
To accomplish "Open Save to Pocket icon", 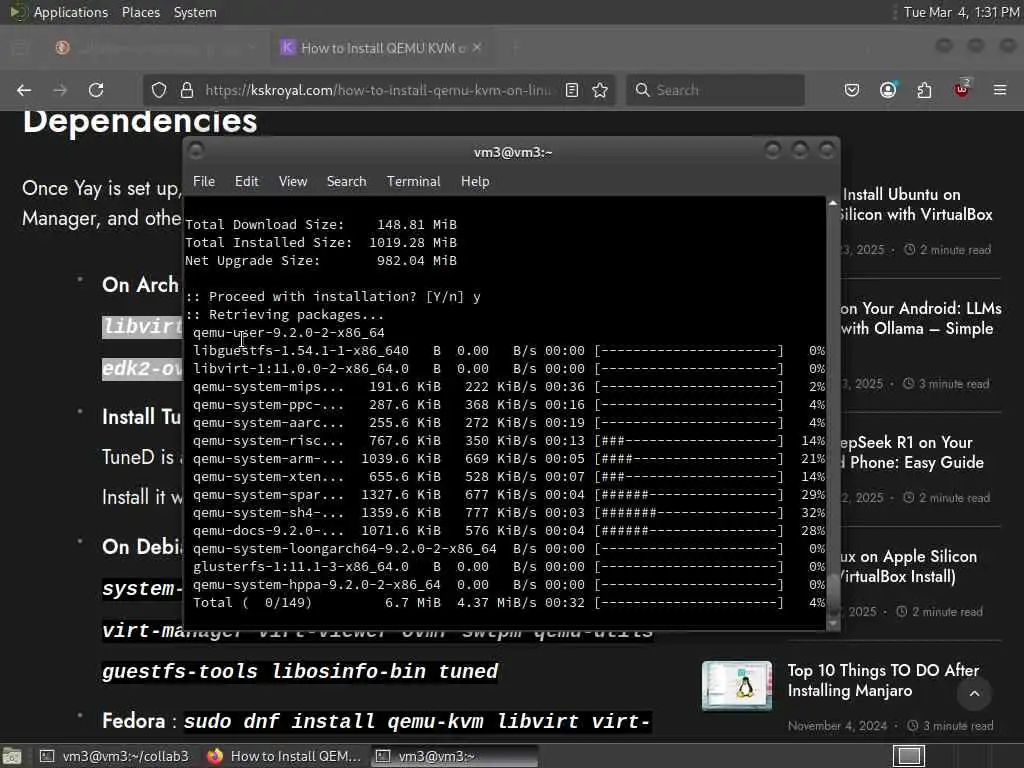I will point(852,90).
